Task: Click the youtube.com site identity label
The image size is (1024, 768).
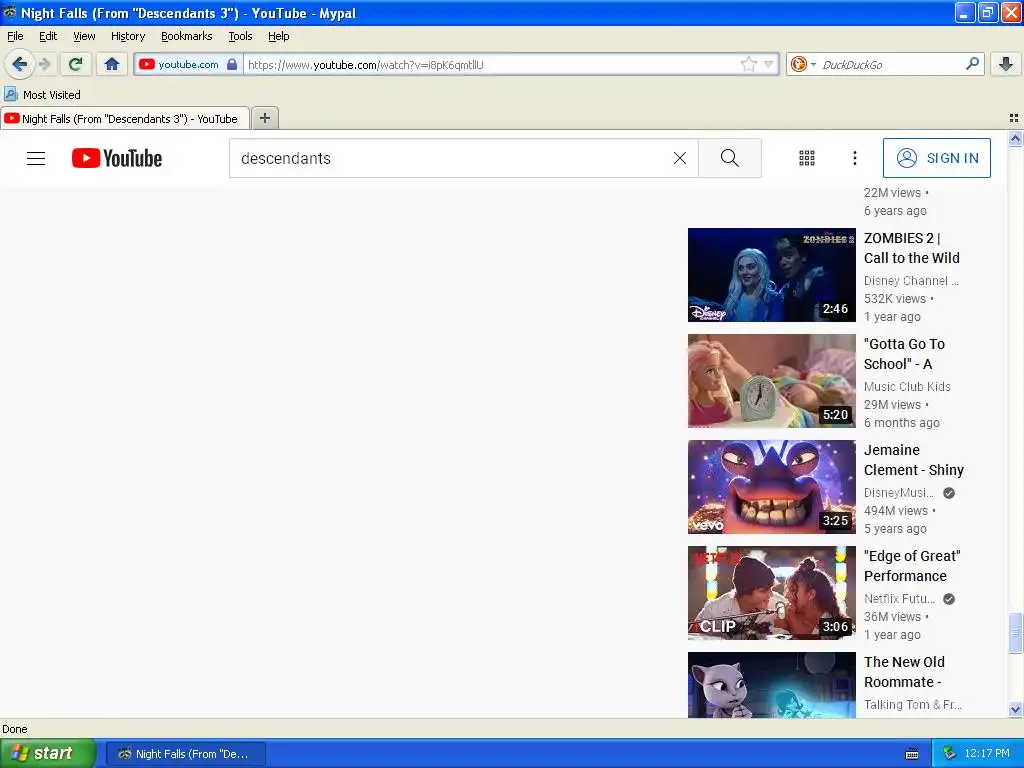Action: point(188,64)
